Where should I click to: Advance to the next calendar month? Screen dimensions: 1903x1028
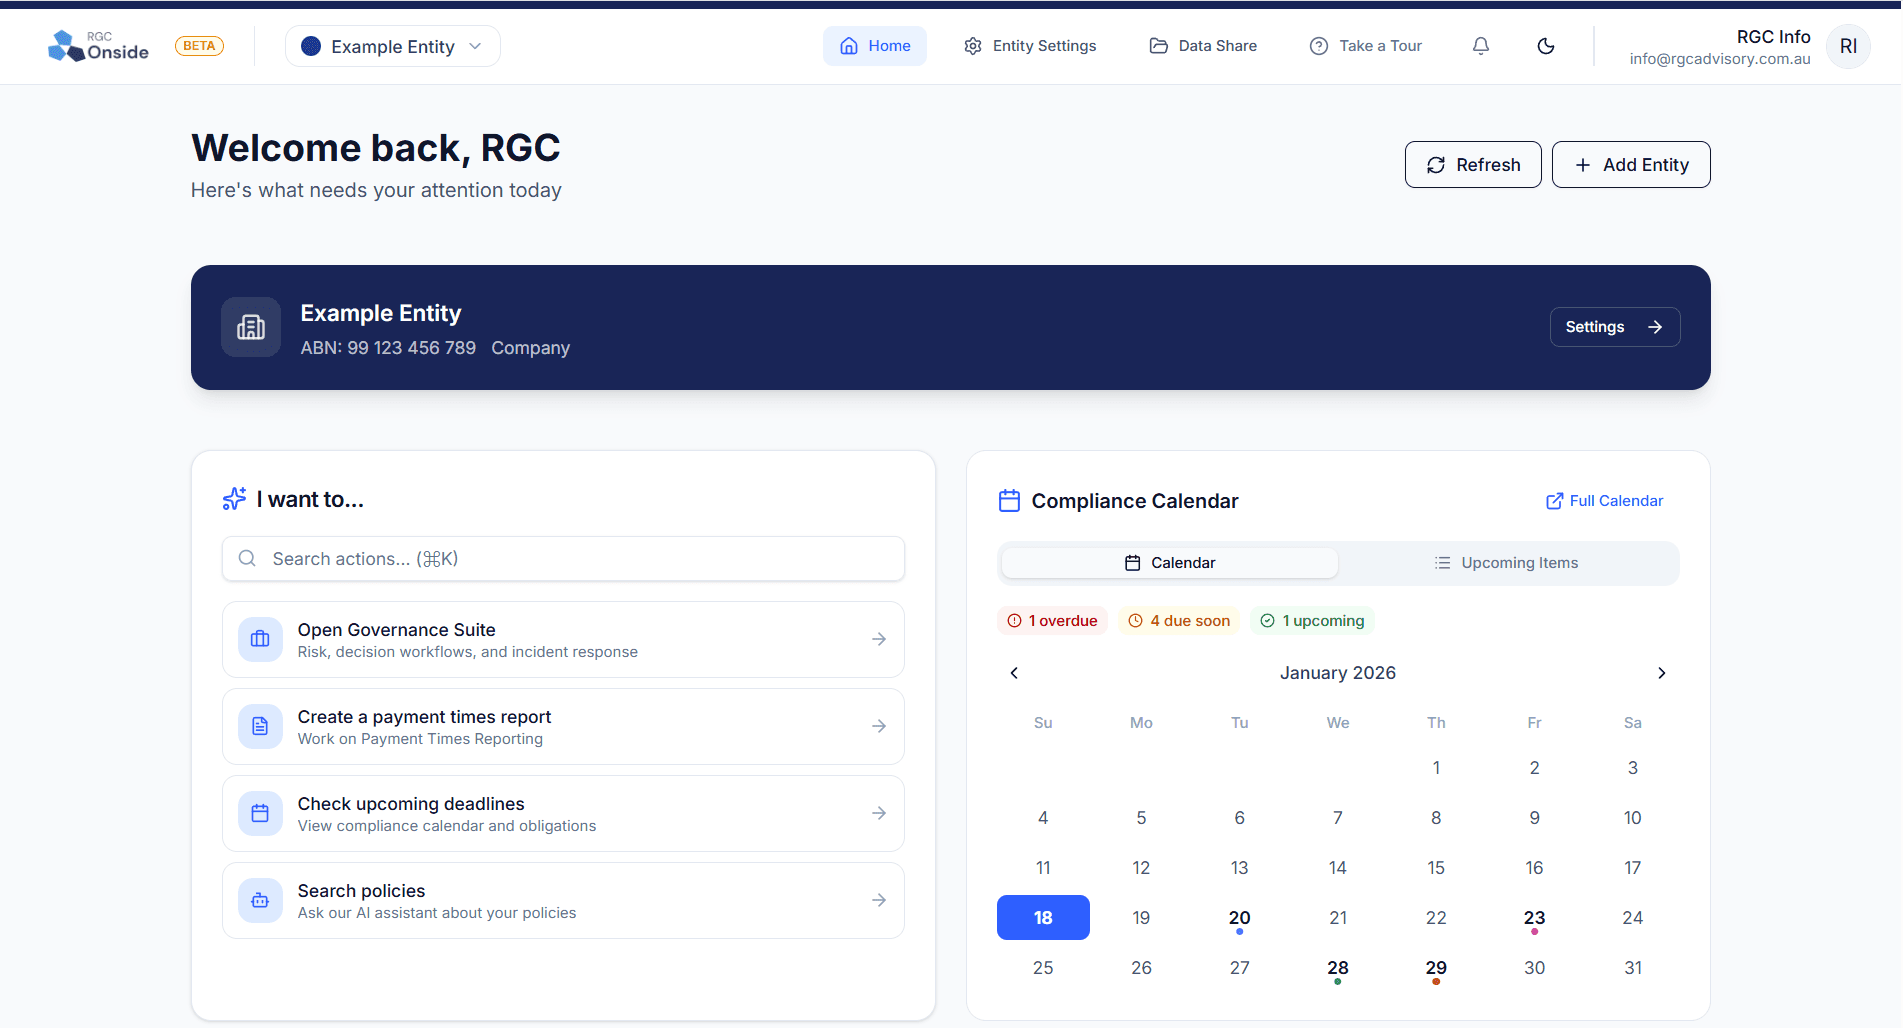[x=1661, y=673]
